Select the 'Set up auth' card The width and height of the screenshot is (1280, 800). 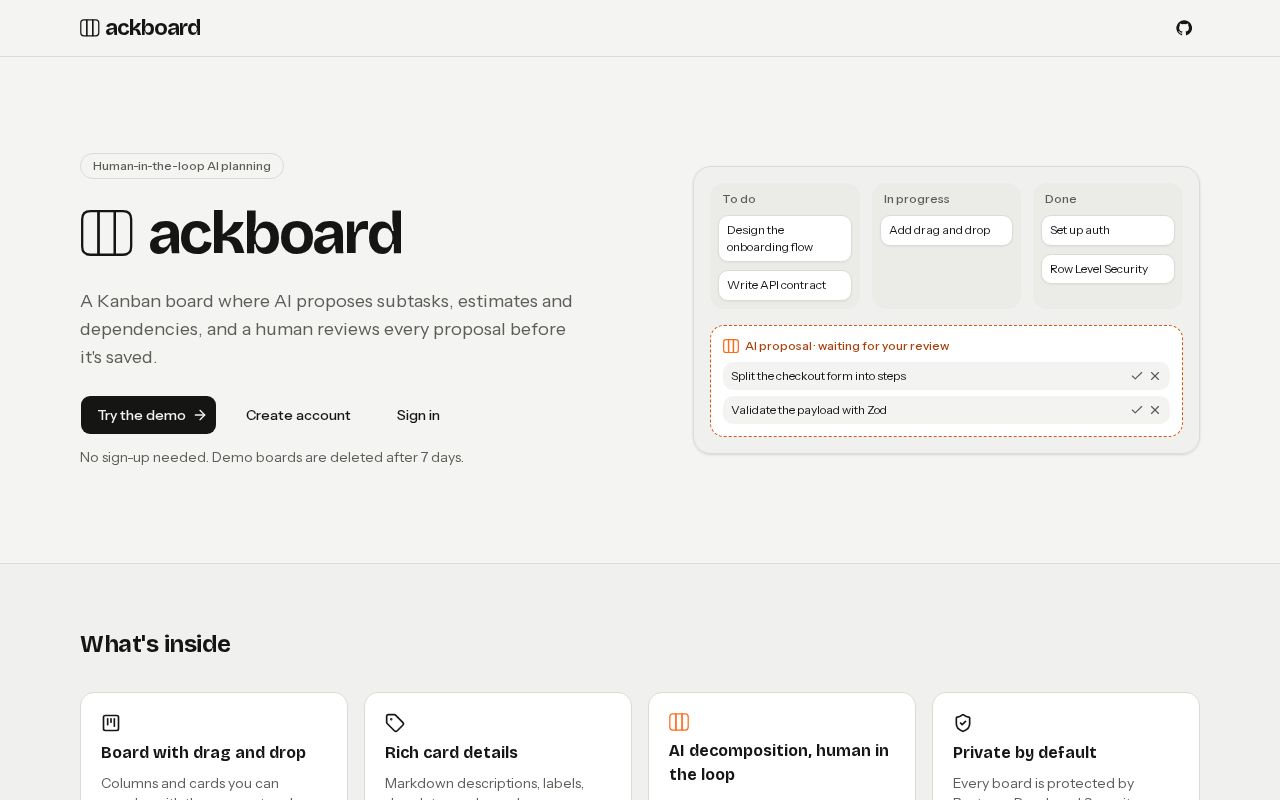[1108, 230]
